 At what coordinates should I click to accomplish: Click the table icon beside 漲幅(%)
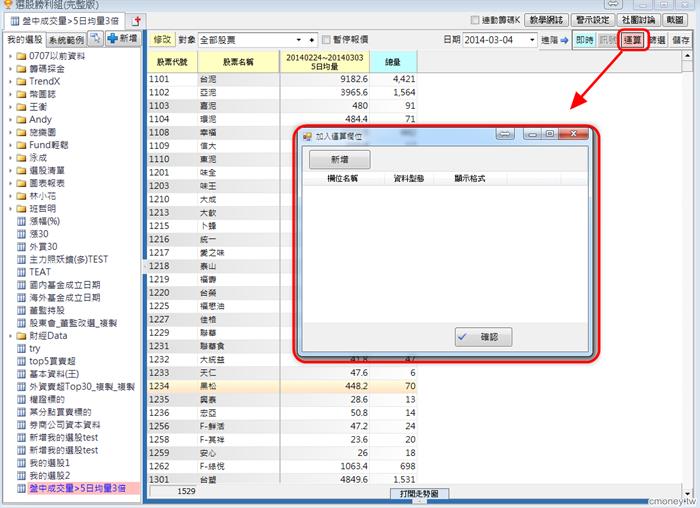click(x=21, y=221)
